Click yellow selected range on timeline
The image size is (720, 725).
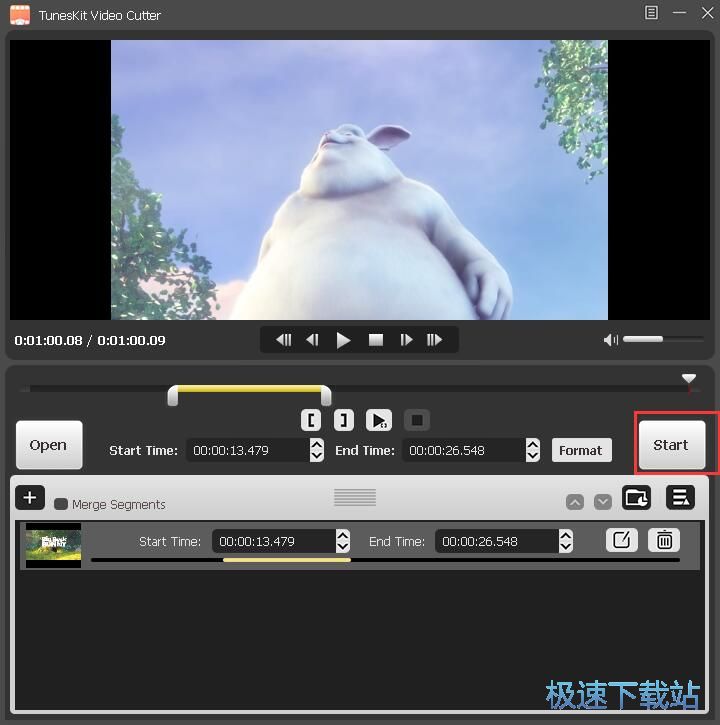[249, 389]
